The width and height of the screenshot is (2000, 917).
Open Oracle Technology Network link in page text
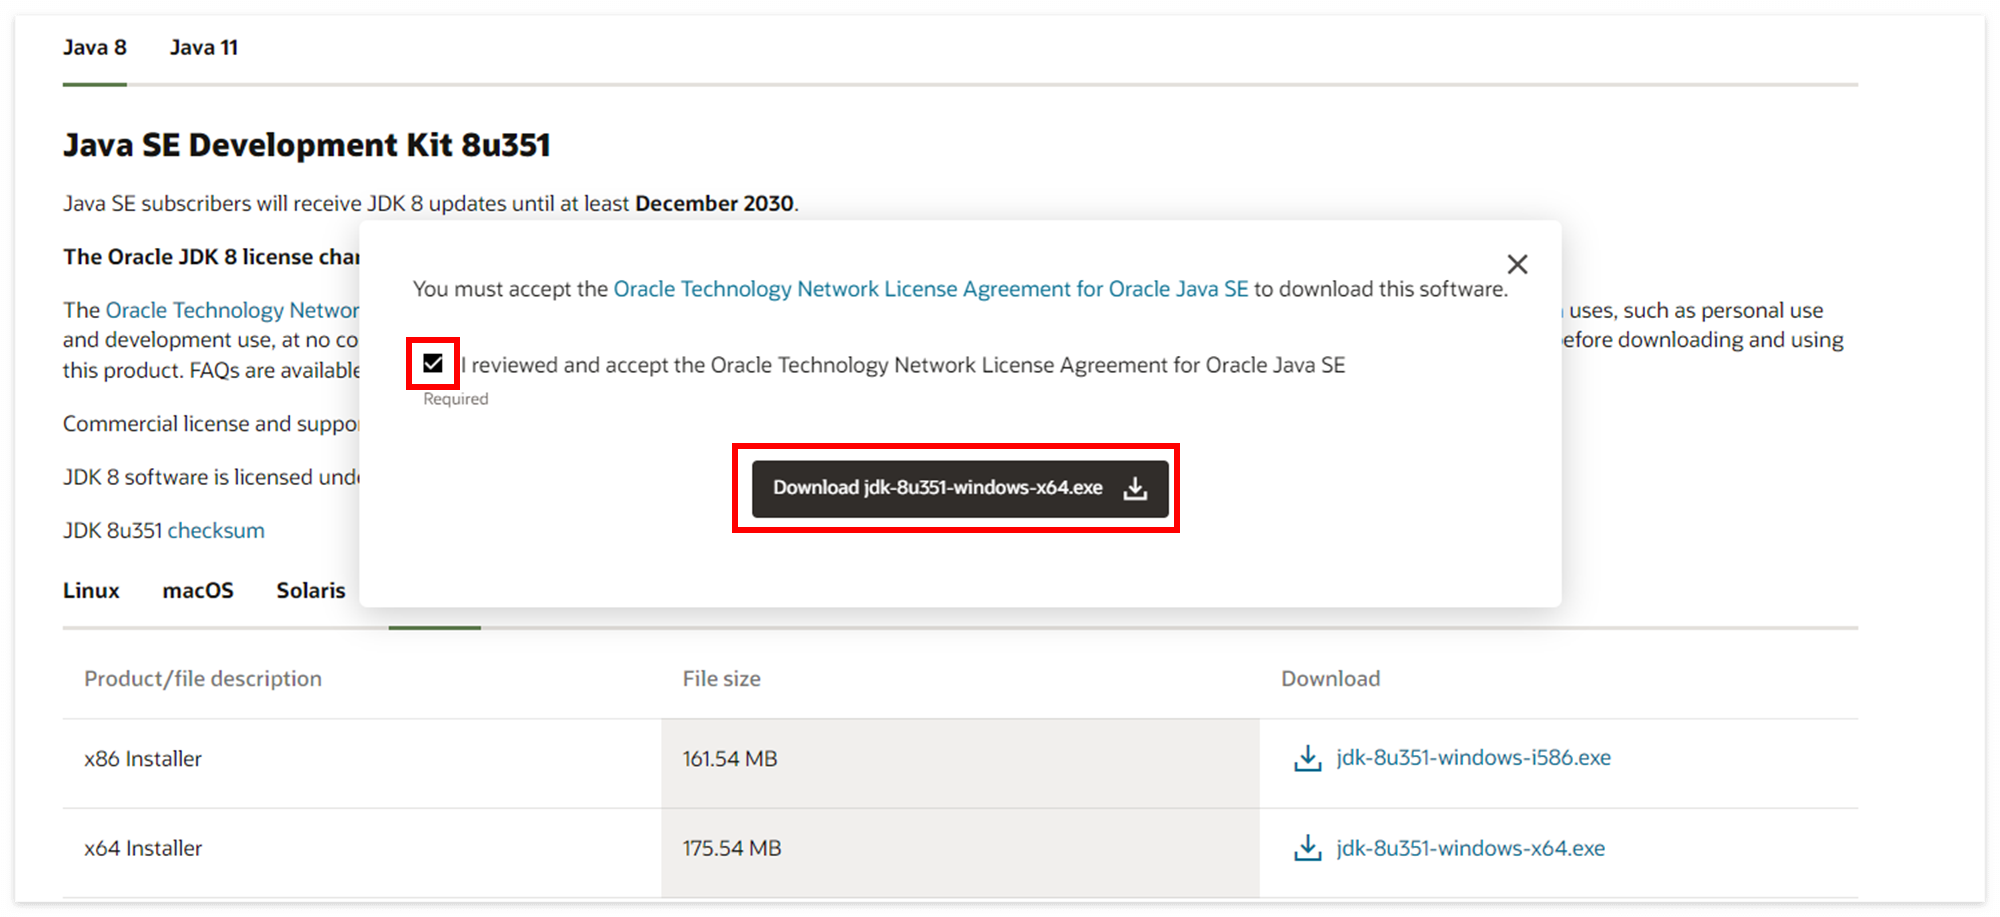point(232,310)
